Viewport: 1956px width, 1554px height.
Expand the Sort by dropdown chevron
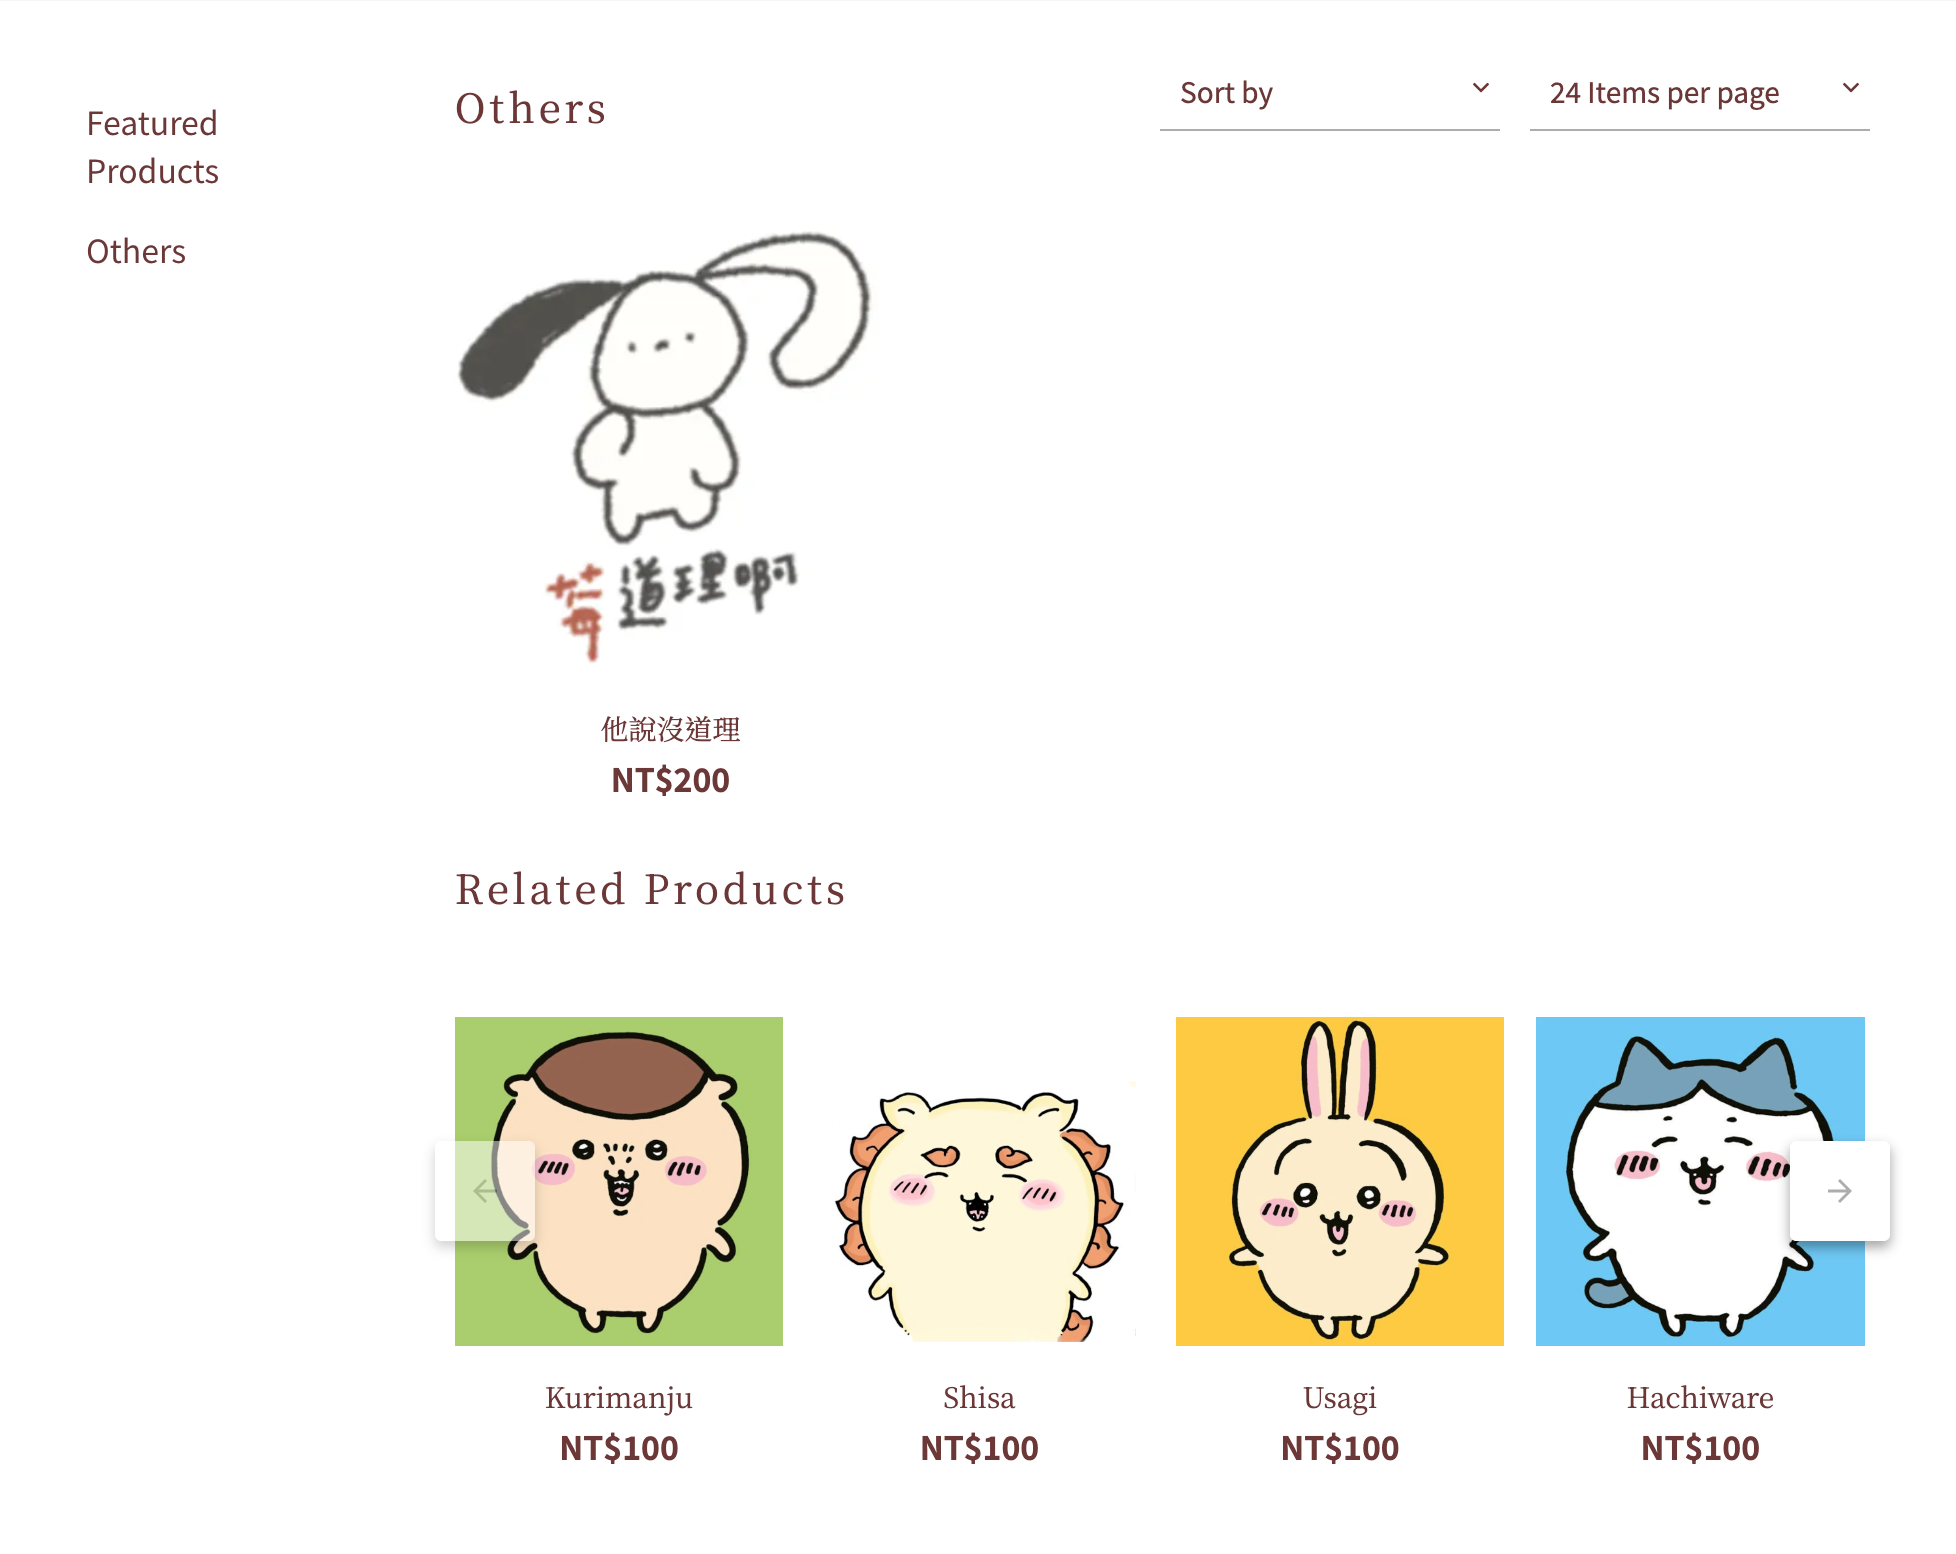pos(1481,88)
